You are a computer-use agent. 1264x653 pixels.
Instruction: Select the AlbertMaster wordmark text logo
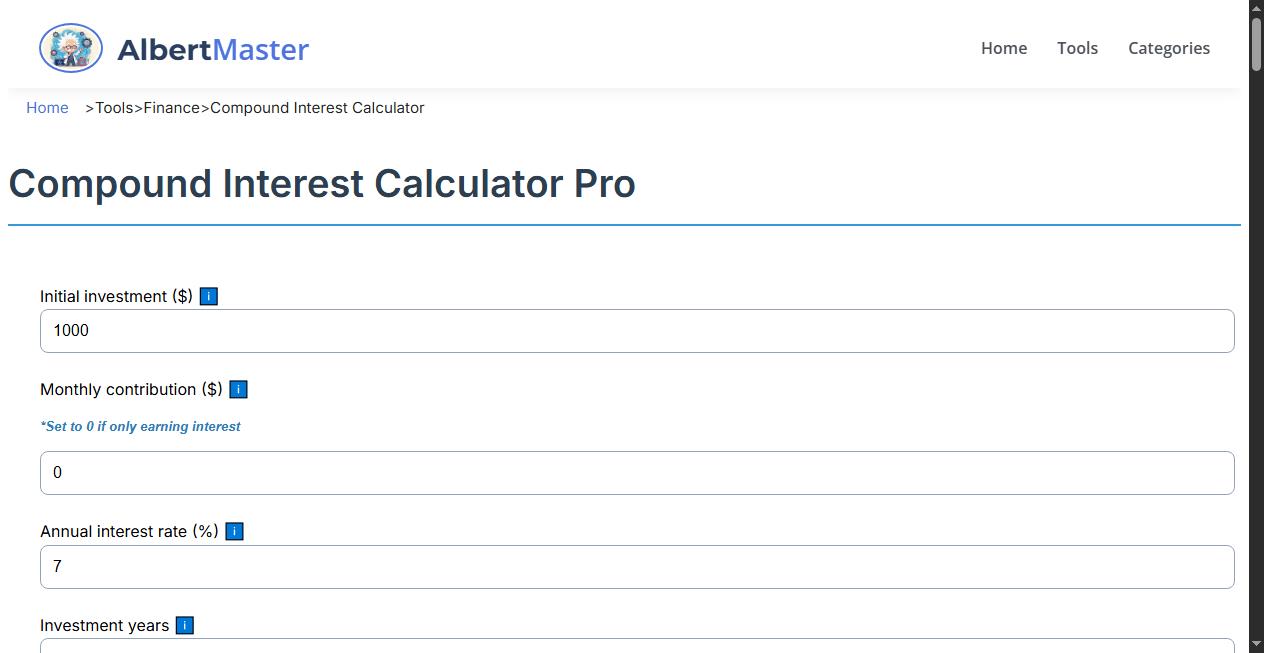(213, 49)
